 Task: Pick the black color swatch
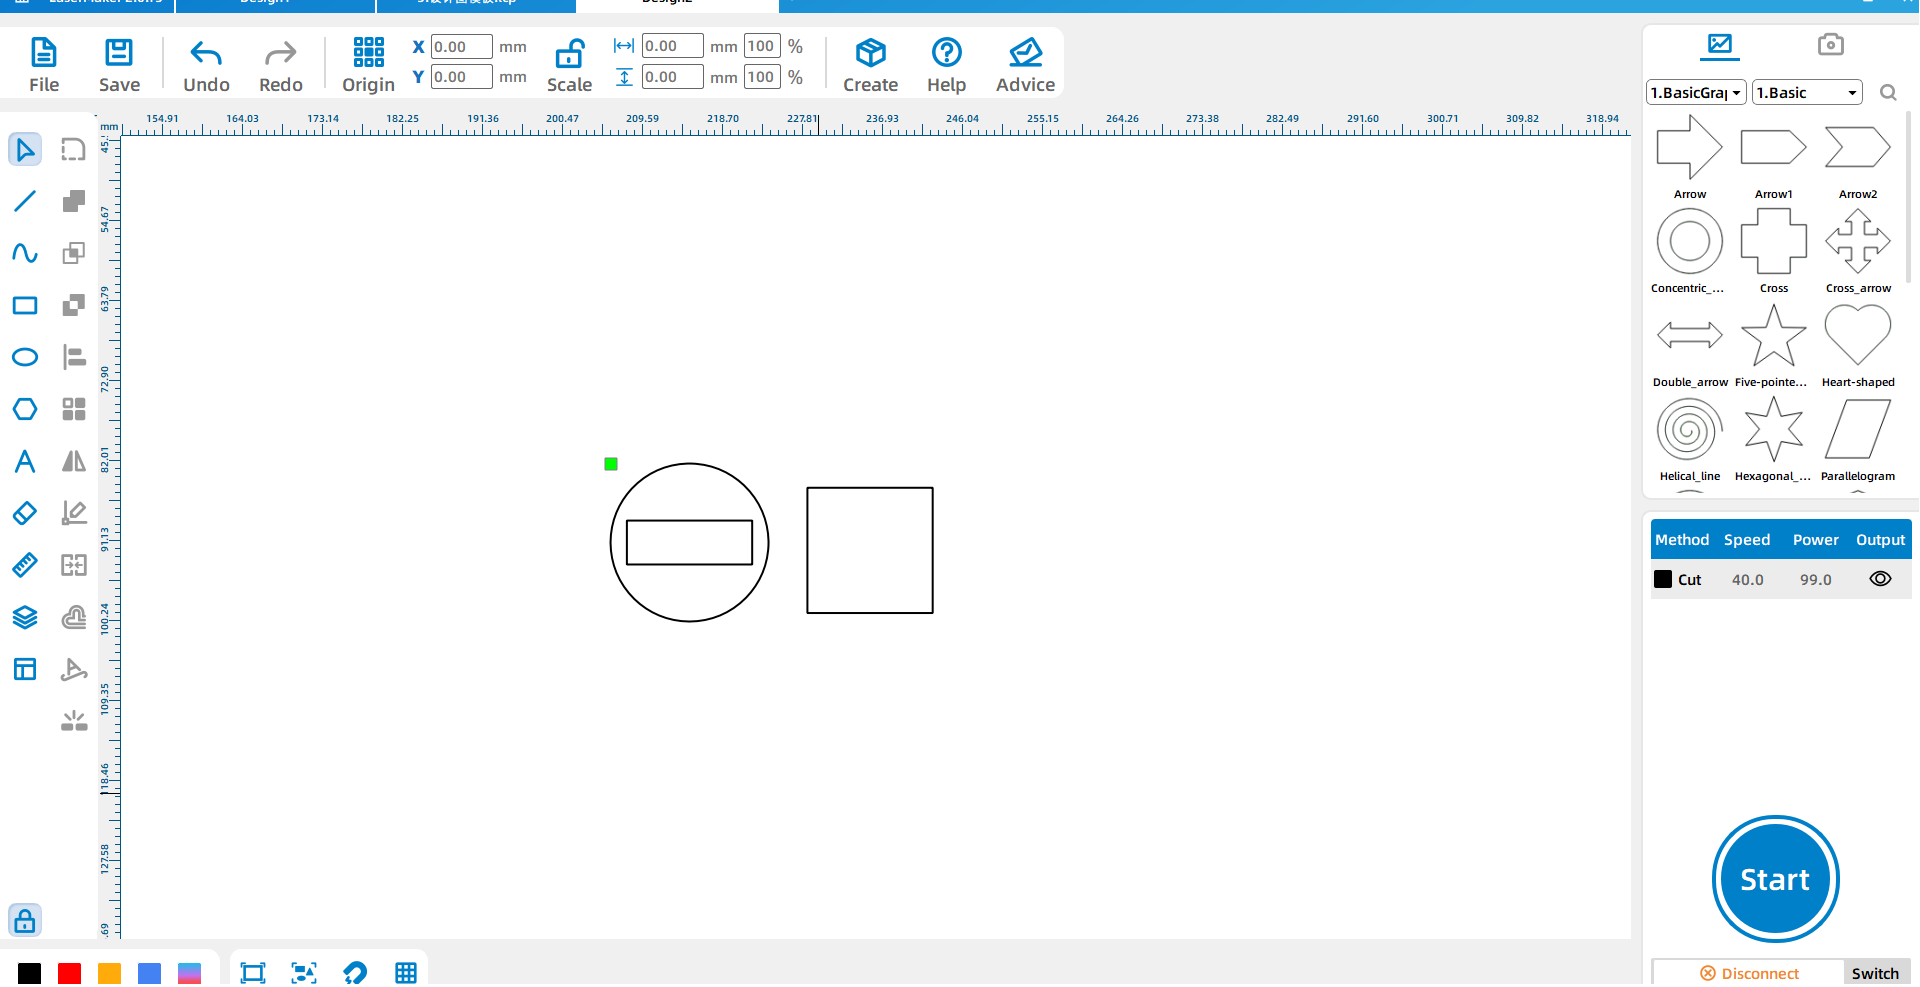(x=30, y=973)
